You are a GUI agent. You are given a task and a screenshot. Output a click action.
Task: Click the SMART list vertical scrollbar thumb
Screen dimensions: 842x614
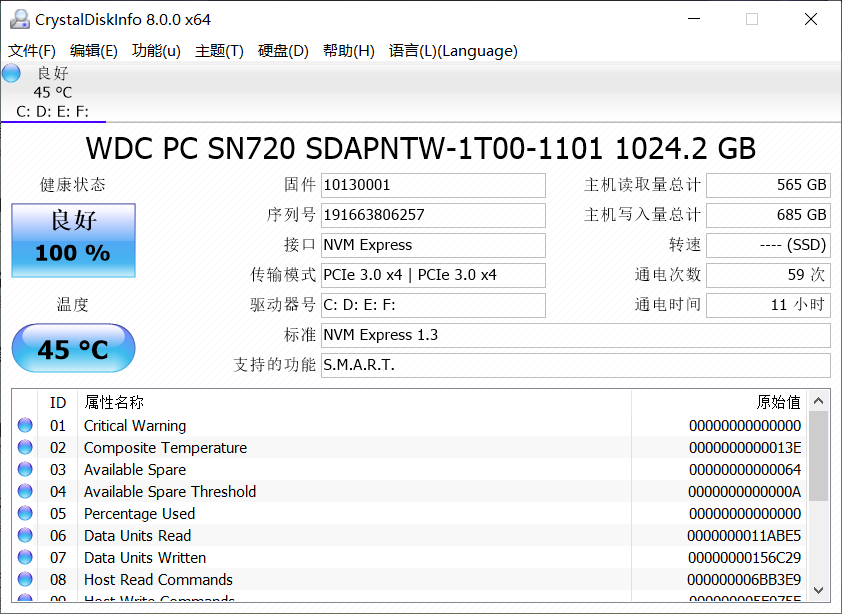pos(818,456)
